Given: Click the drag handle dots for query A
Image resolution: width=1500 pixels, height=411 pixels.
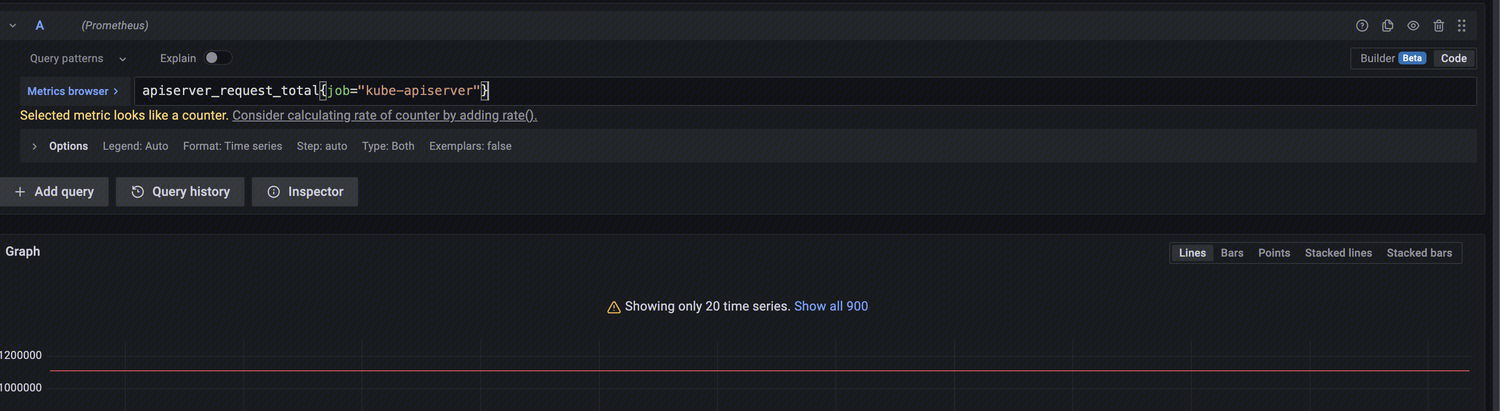Looking at the screenshot, I should 1462,26.
